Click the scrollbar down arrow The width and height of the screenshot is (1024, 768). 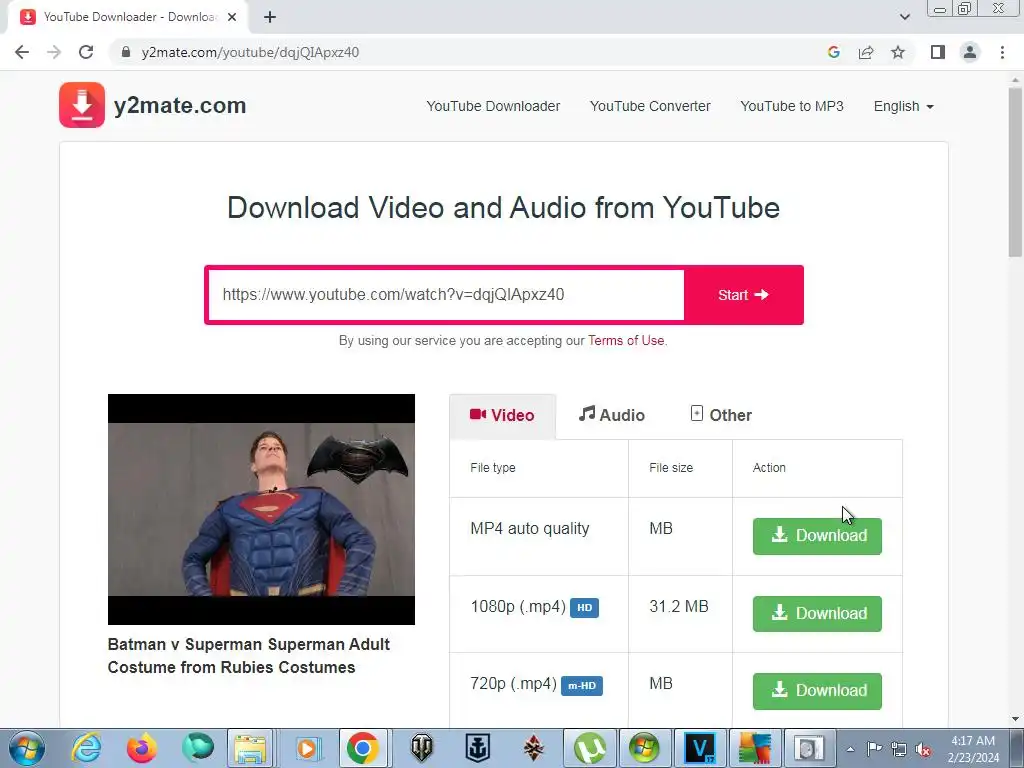click(1015, 719)
